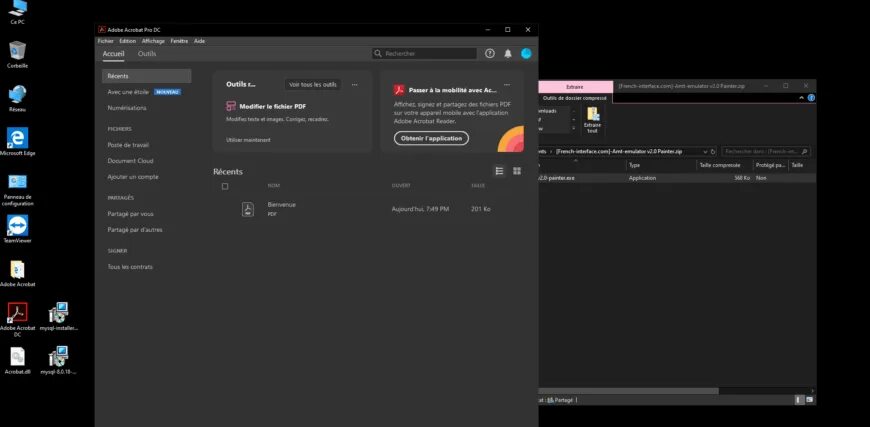
Task: Open the mysql-installer desktop icon
Action: [58, 316]
